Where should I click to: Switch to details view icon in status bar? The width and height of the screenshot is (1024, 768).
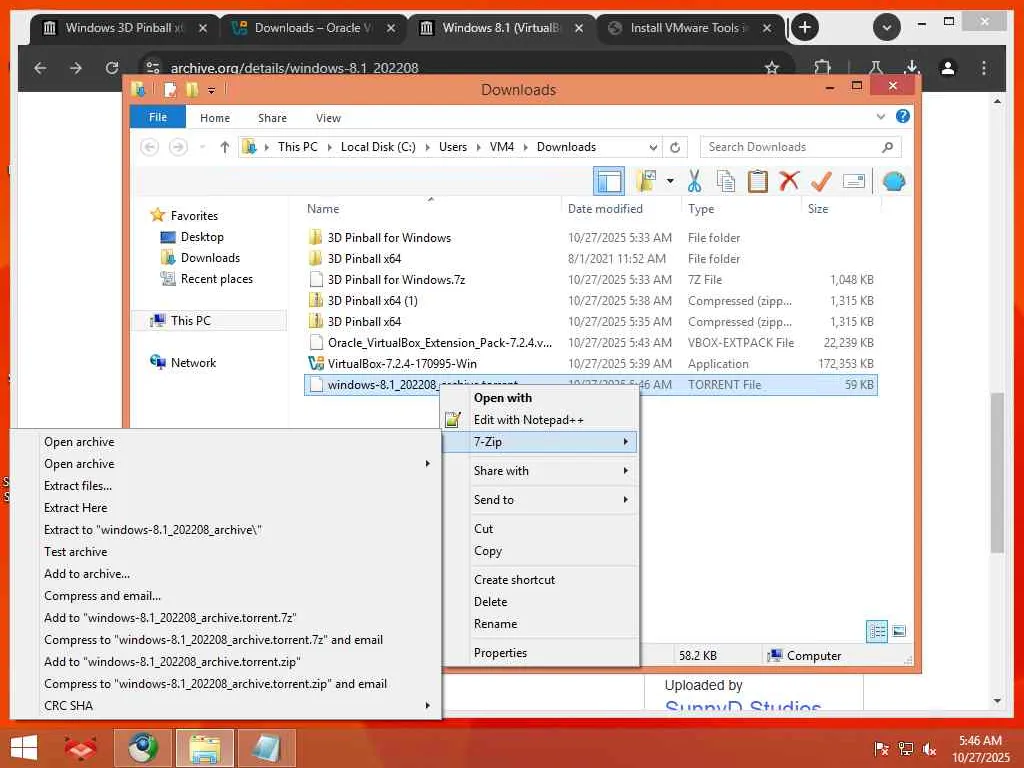click(876, 631)
